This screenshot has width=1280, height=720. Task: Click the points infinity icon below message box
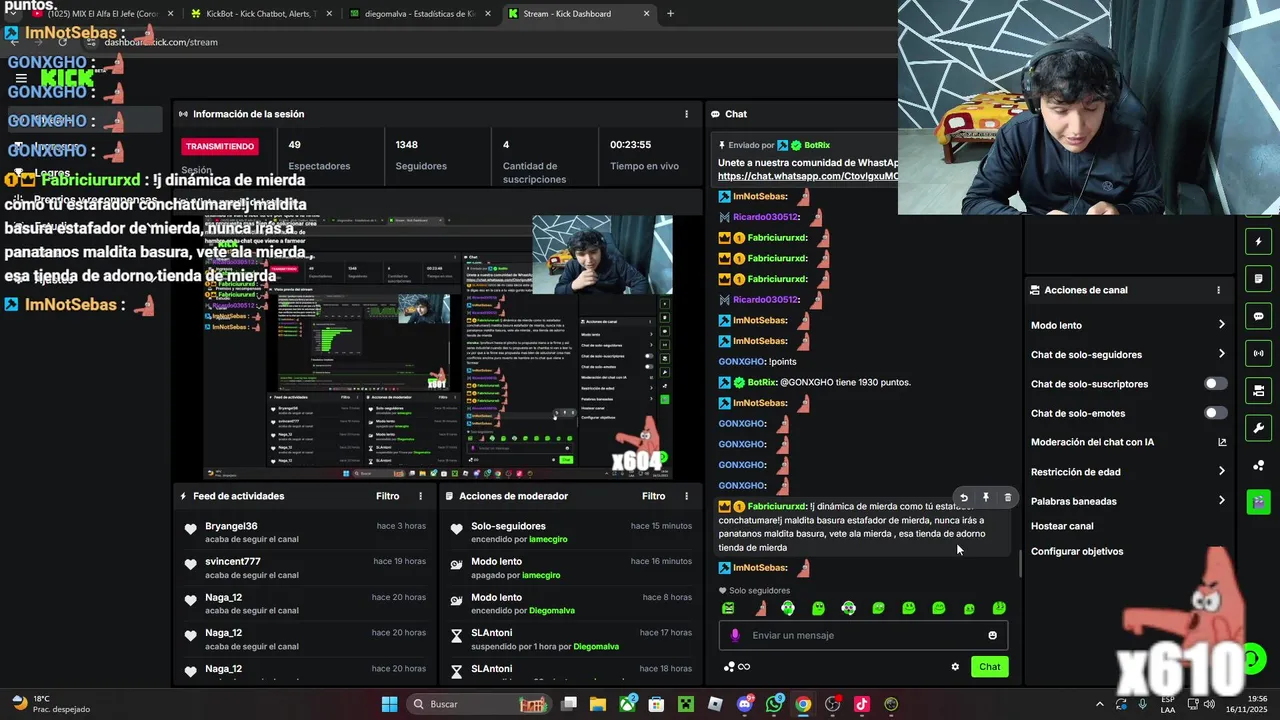pos(737,667)
